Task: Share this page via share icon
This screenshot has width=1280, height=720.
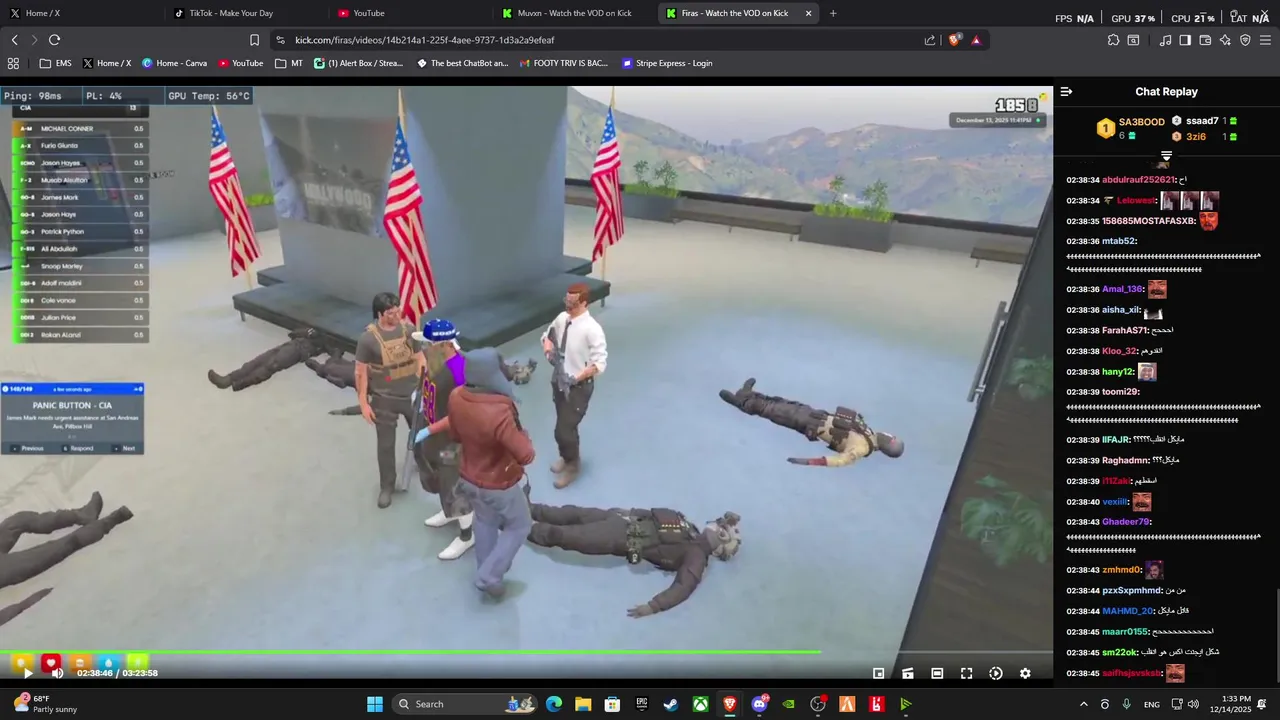Action: coord(930,40)
